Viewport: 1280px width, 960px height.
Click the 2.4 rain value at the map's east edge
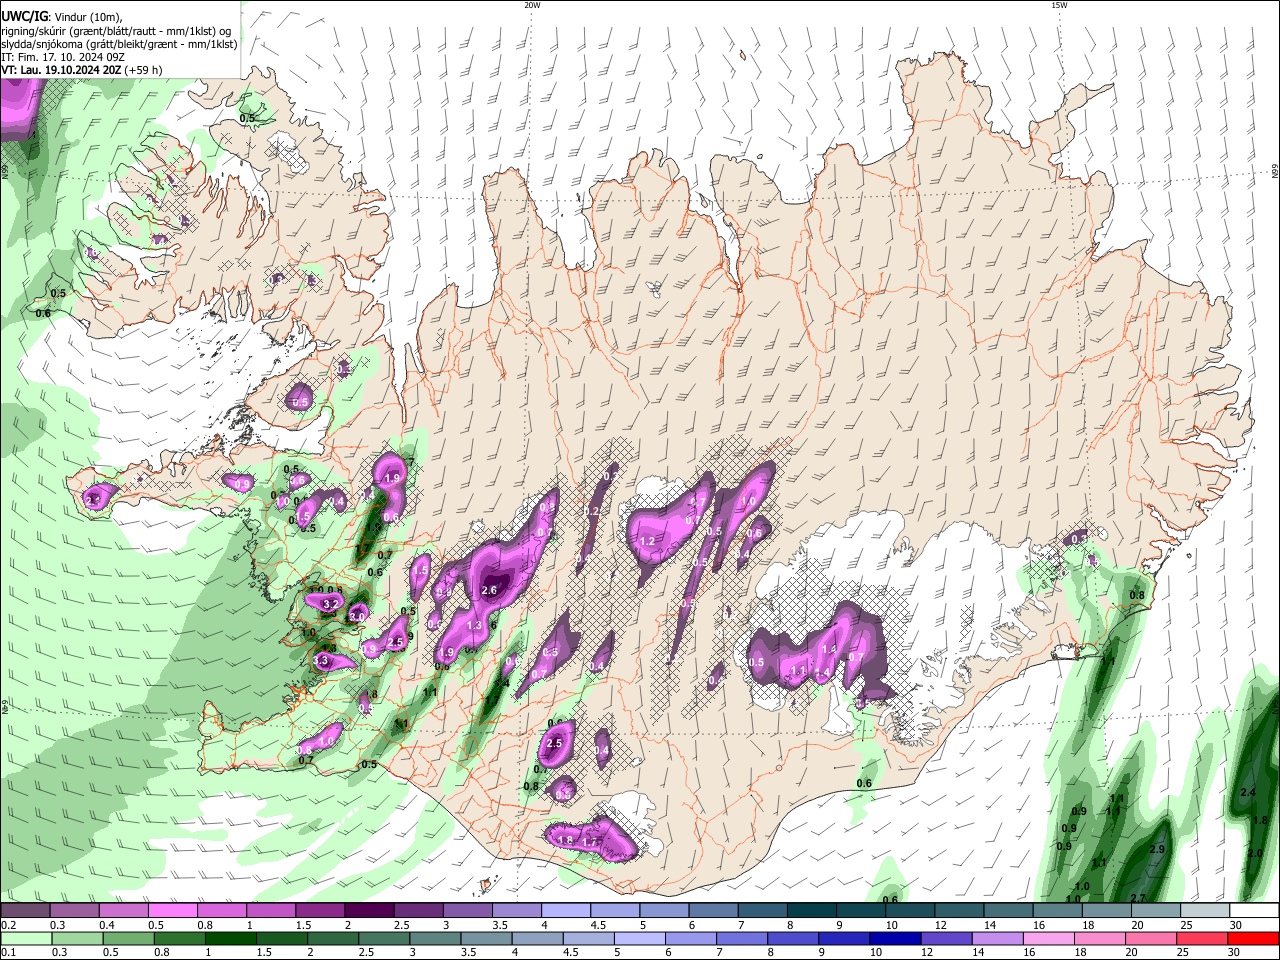(1248, 792)
